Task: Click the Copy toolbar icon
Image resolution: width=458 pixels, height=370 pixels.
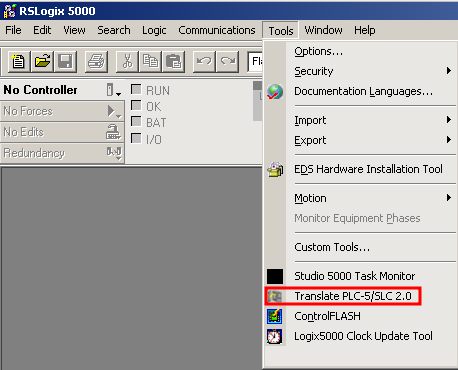Action: 150,62
